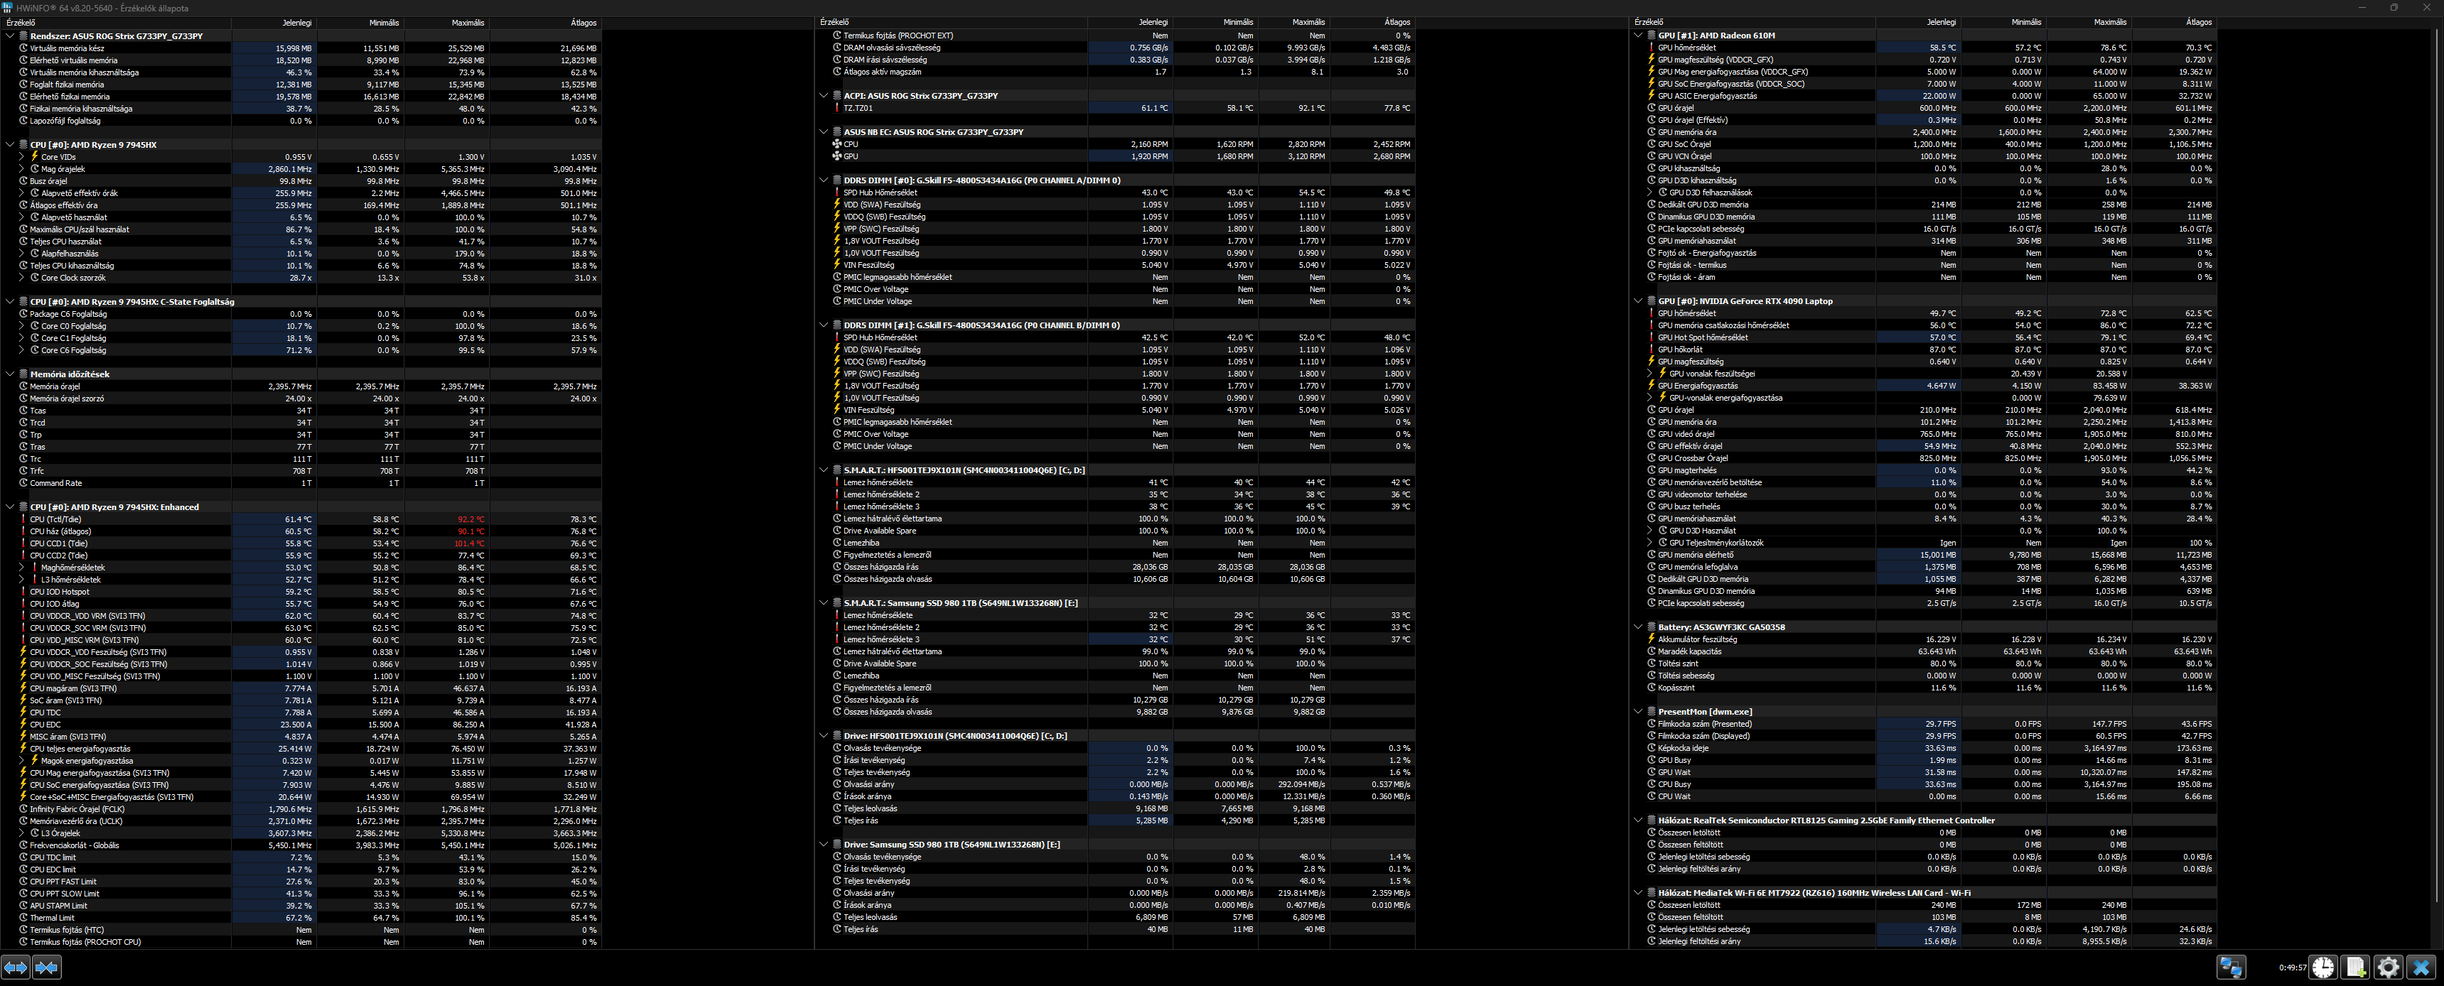Expand the Core Clock szorzók row
This screenshot has width=2444, height=986.
click(x=22, y=278)
